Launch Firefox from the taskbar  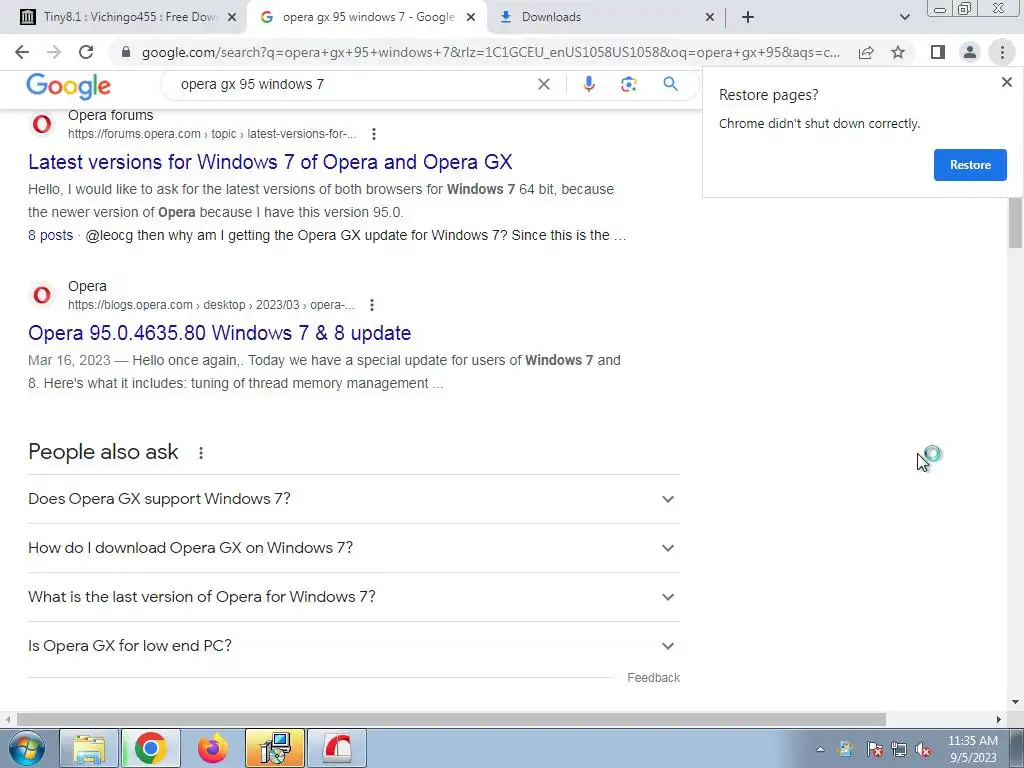point(212,748)
